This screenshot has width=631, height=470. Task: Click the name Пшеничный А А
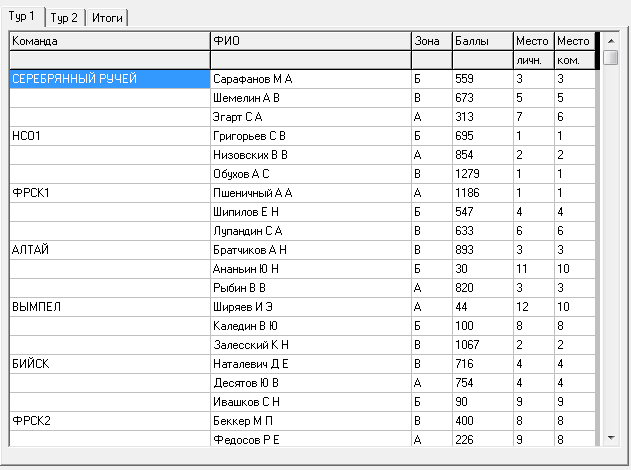(253, 193)
